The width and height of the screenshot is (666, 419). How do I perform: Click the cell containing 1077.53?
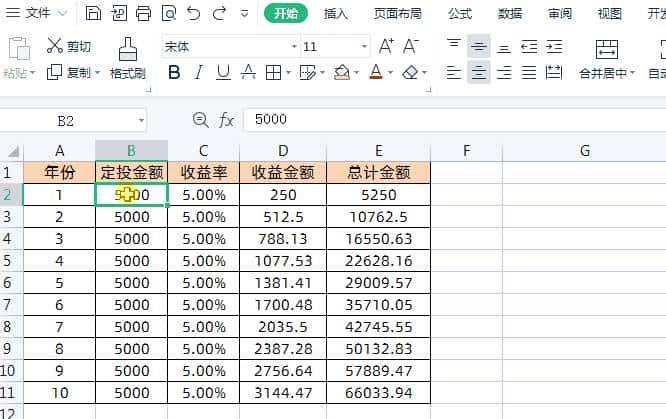point(283,260)
